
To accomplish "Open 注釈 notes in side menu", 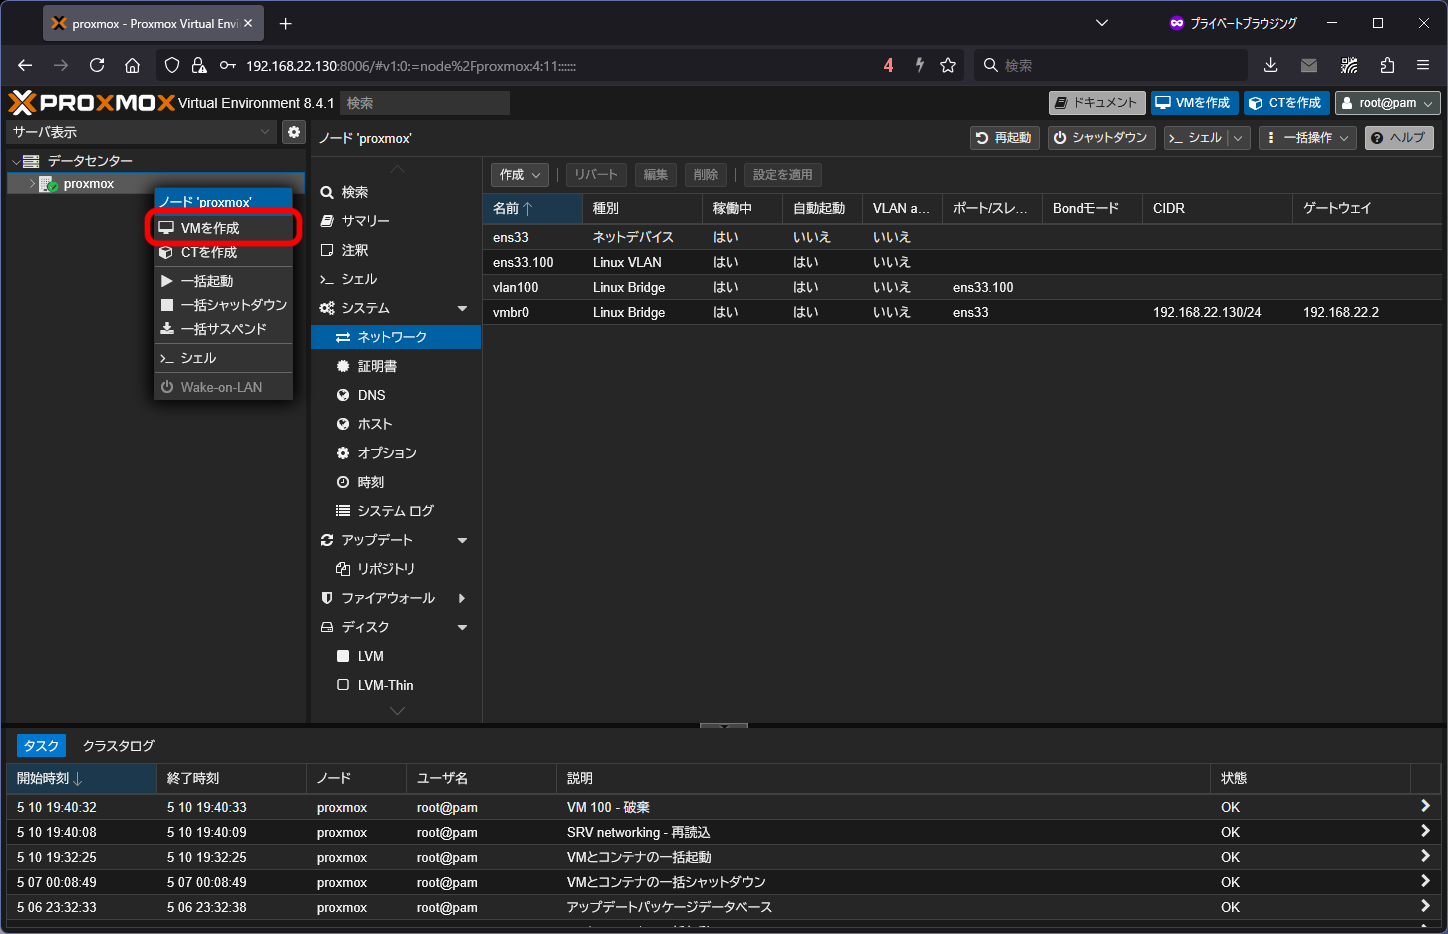I will (396, 250).
